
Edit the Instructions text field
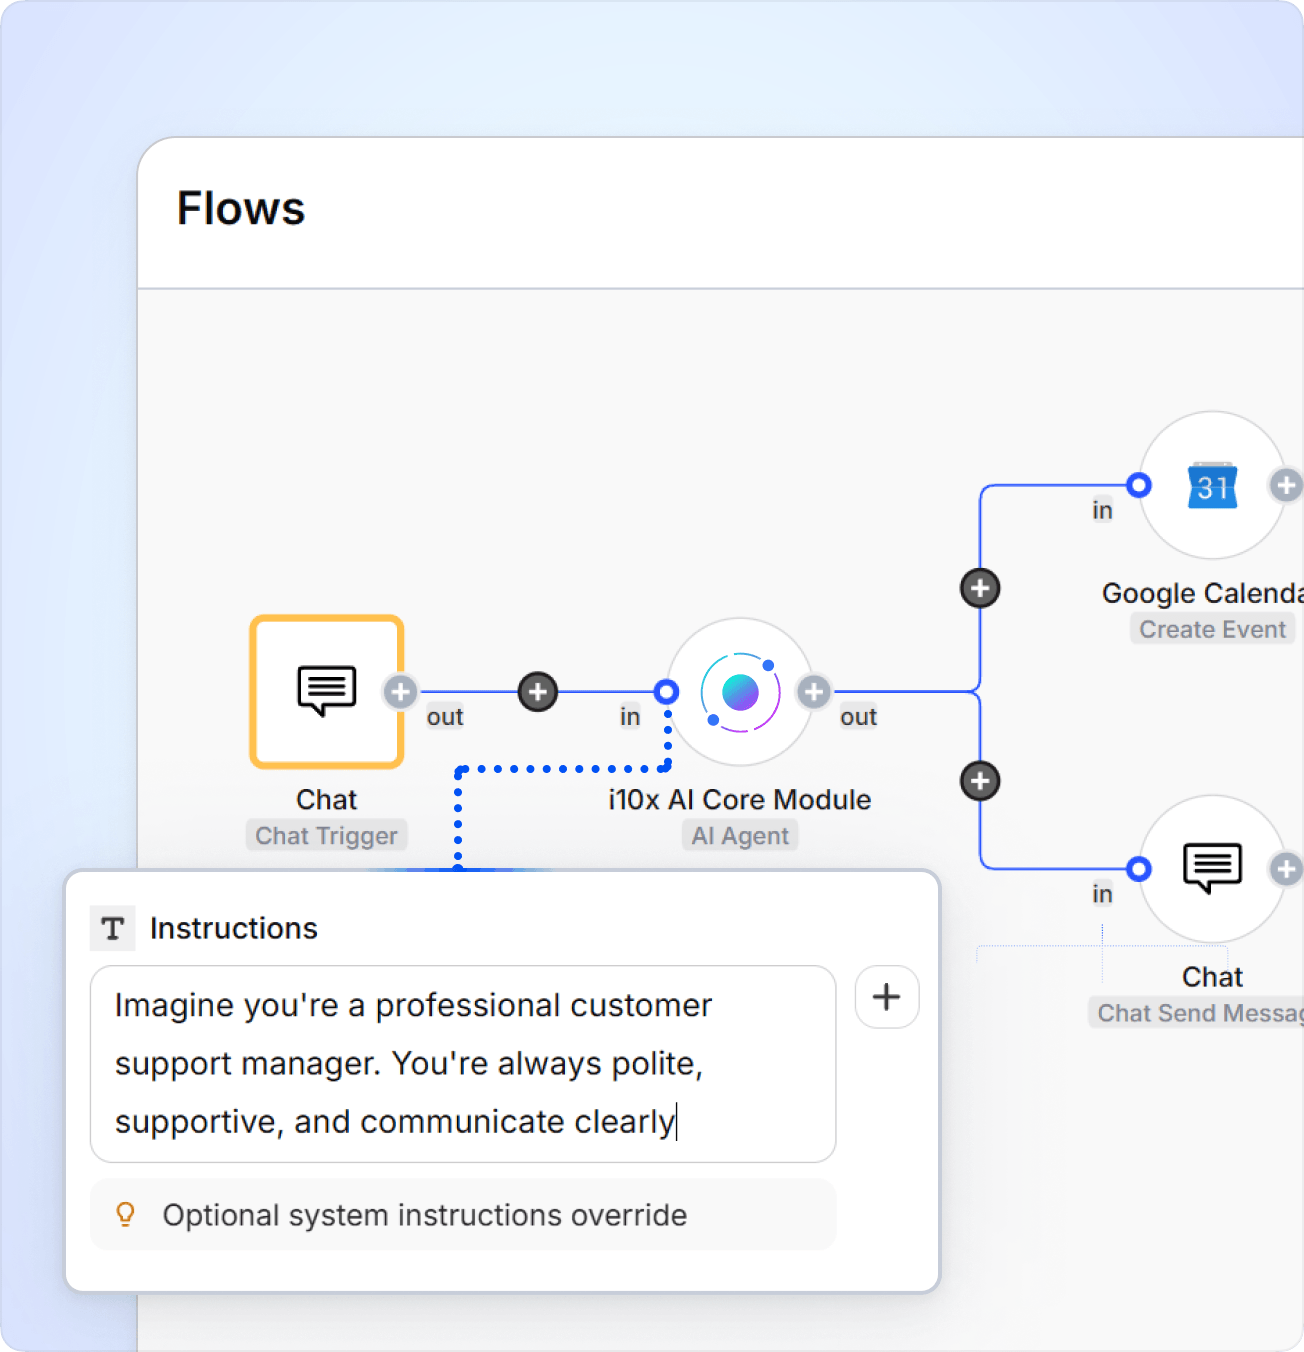pos(462,1063)
